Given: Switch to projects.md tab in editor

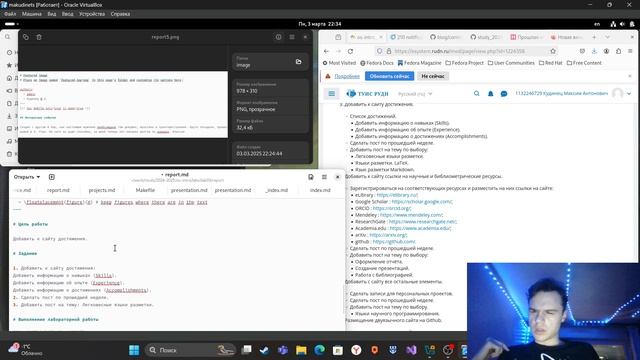Looking at the screenshot, I should coord(102,190).
